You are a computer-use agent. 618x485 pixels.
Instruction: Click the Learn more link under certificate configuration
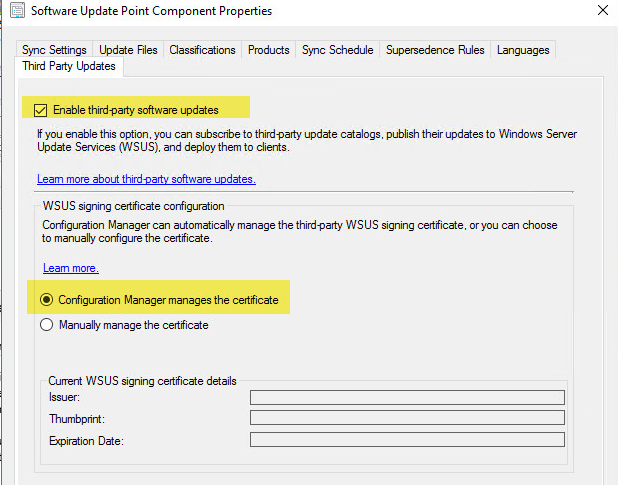click(x=71, y=268)
